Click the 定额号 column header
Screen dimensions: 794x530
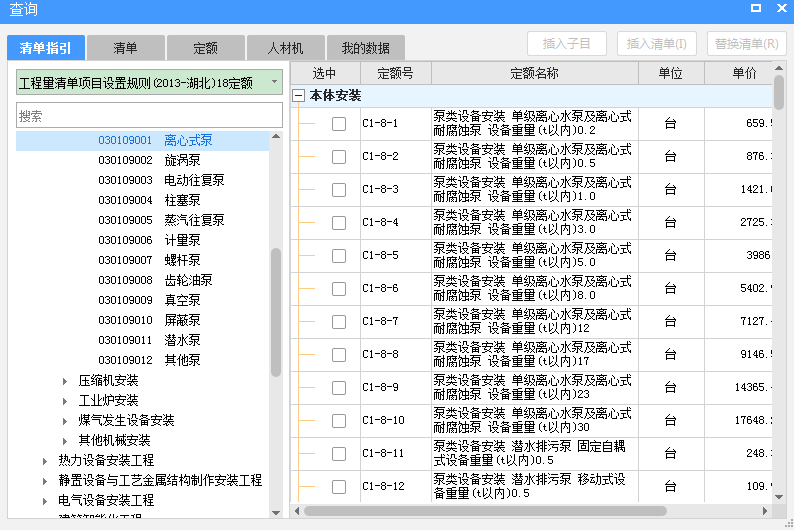pos(395,73)
